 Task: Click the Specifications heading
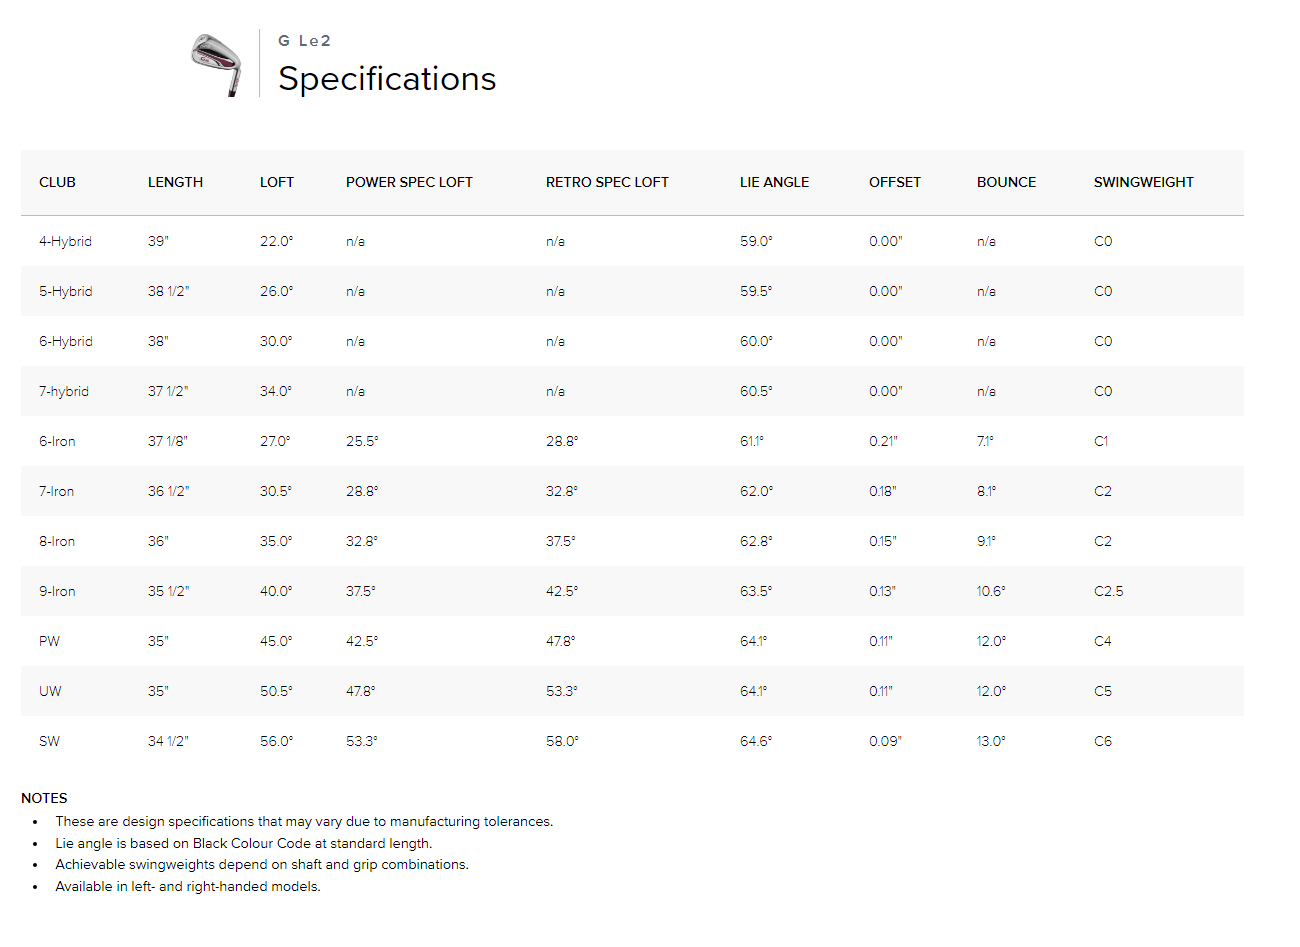coord(387,79)
